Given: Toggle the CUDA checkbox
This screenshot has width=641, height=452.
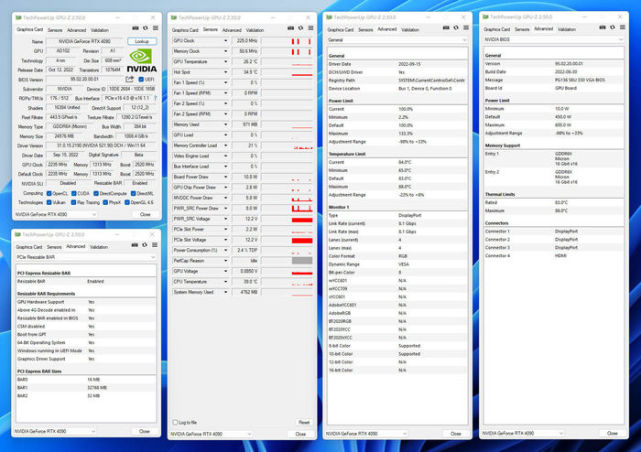Looking at the screenshot, I should 74,193.
